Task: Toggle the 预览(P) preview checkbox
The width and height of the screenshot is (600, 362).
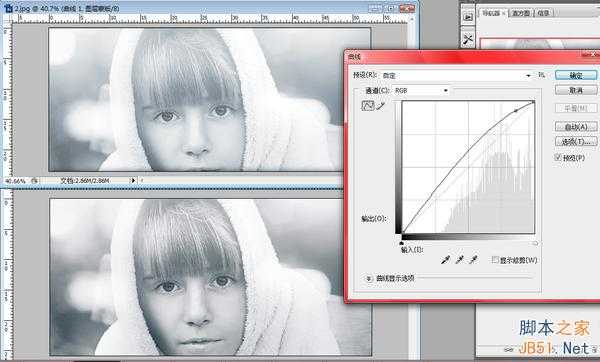Action: coord(558,157)
